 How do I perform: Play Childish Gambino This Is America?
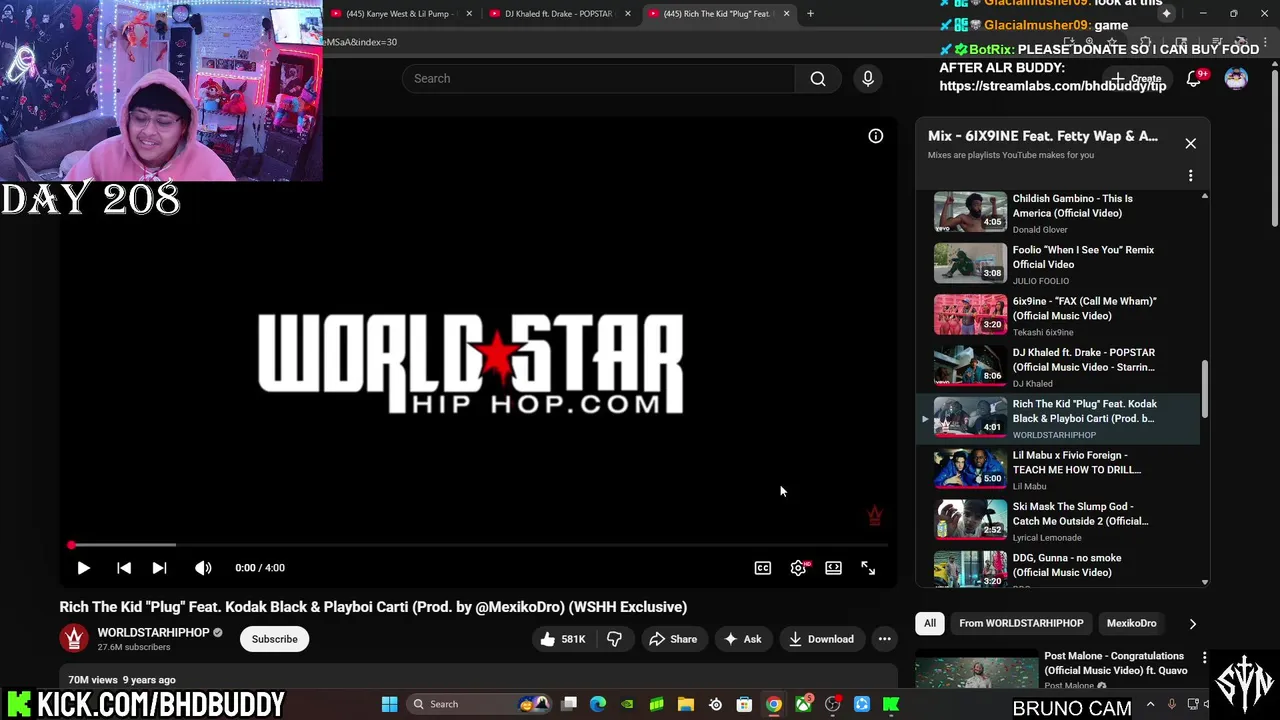(1060, 212)
